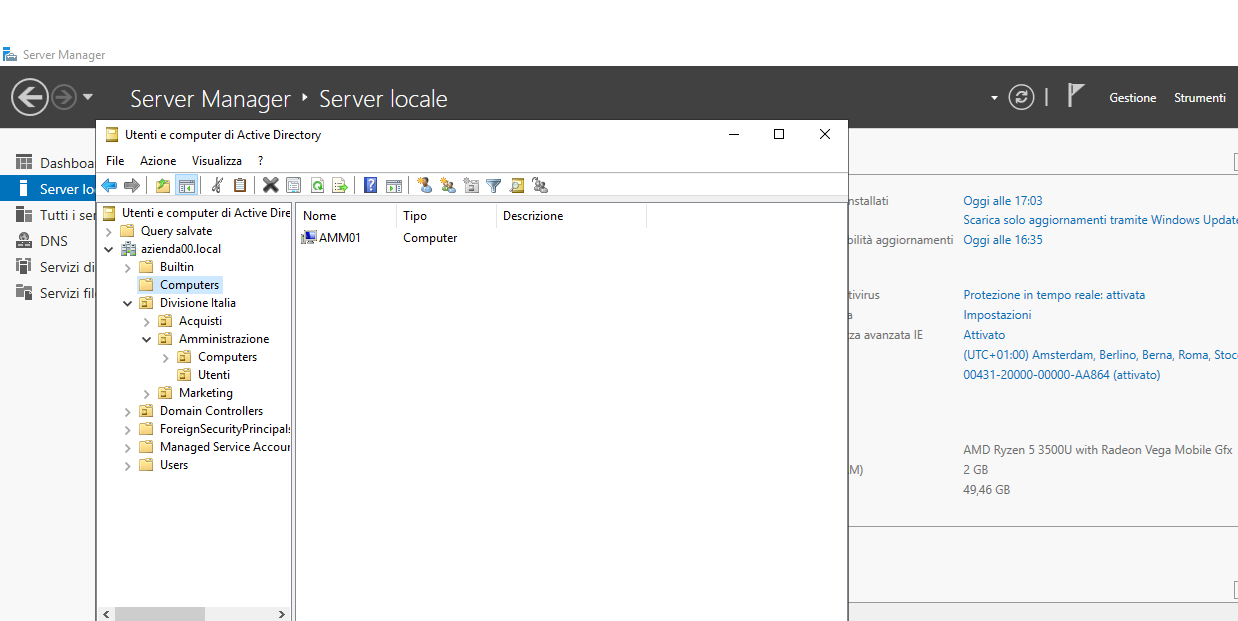1238x621 pixels.
Task: Select Domain Controllers in tree
Action: pyautogui.click(x=211, y=411)
